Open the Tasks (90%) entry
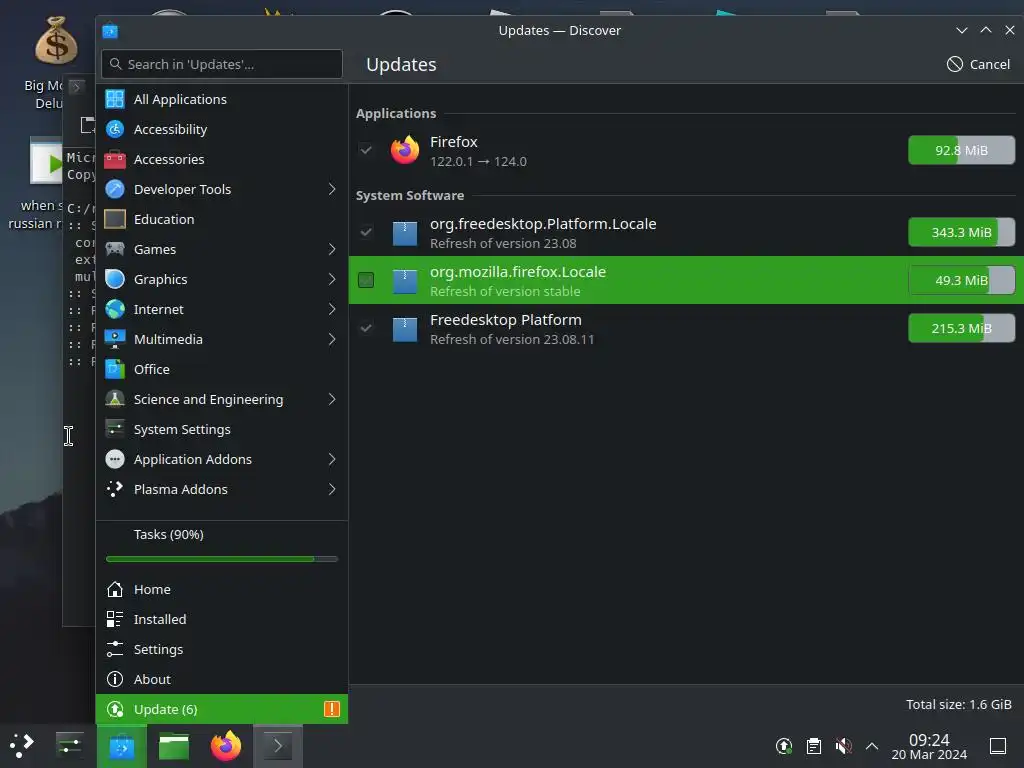The height and width of the screenshot is (768, 1024). click(221, 535)
